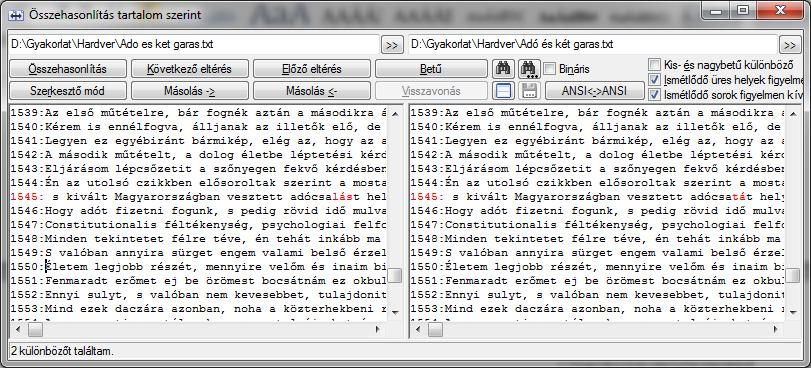Uncheck Ismétlődő sorok figyelmen kívül
The width and height of the screenshot is (811, 368).
coord(655,95)
